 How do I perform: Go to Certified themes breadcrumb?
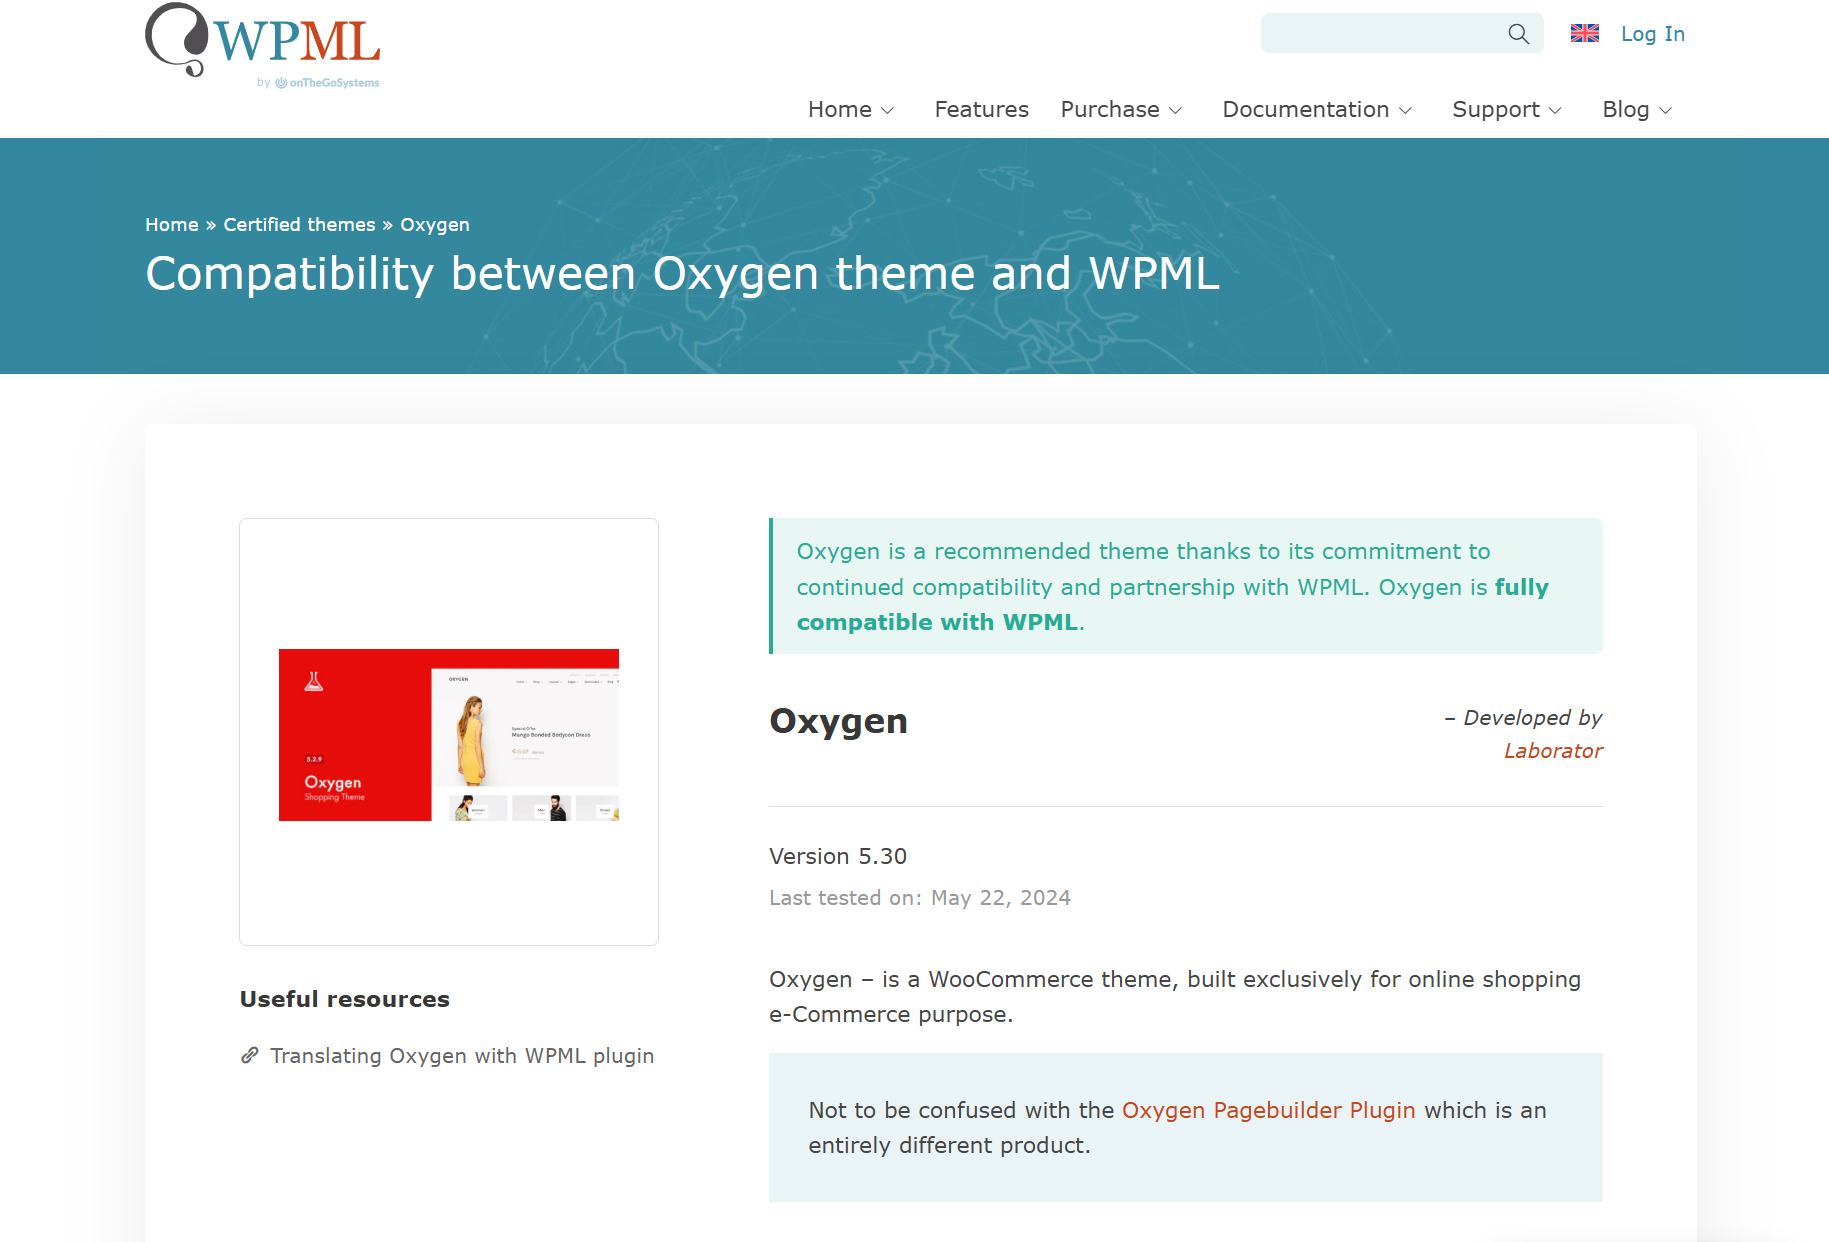(x=299, y=225)
